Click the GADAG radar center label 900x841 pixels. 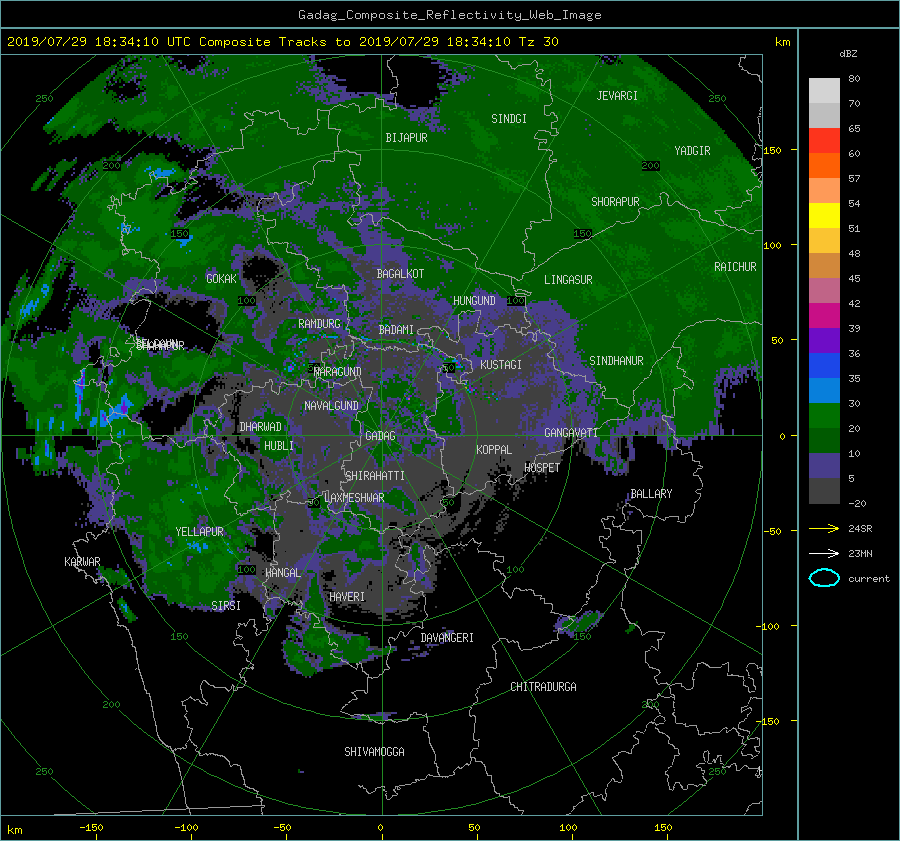381,436
